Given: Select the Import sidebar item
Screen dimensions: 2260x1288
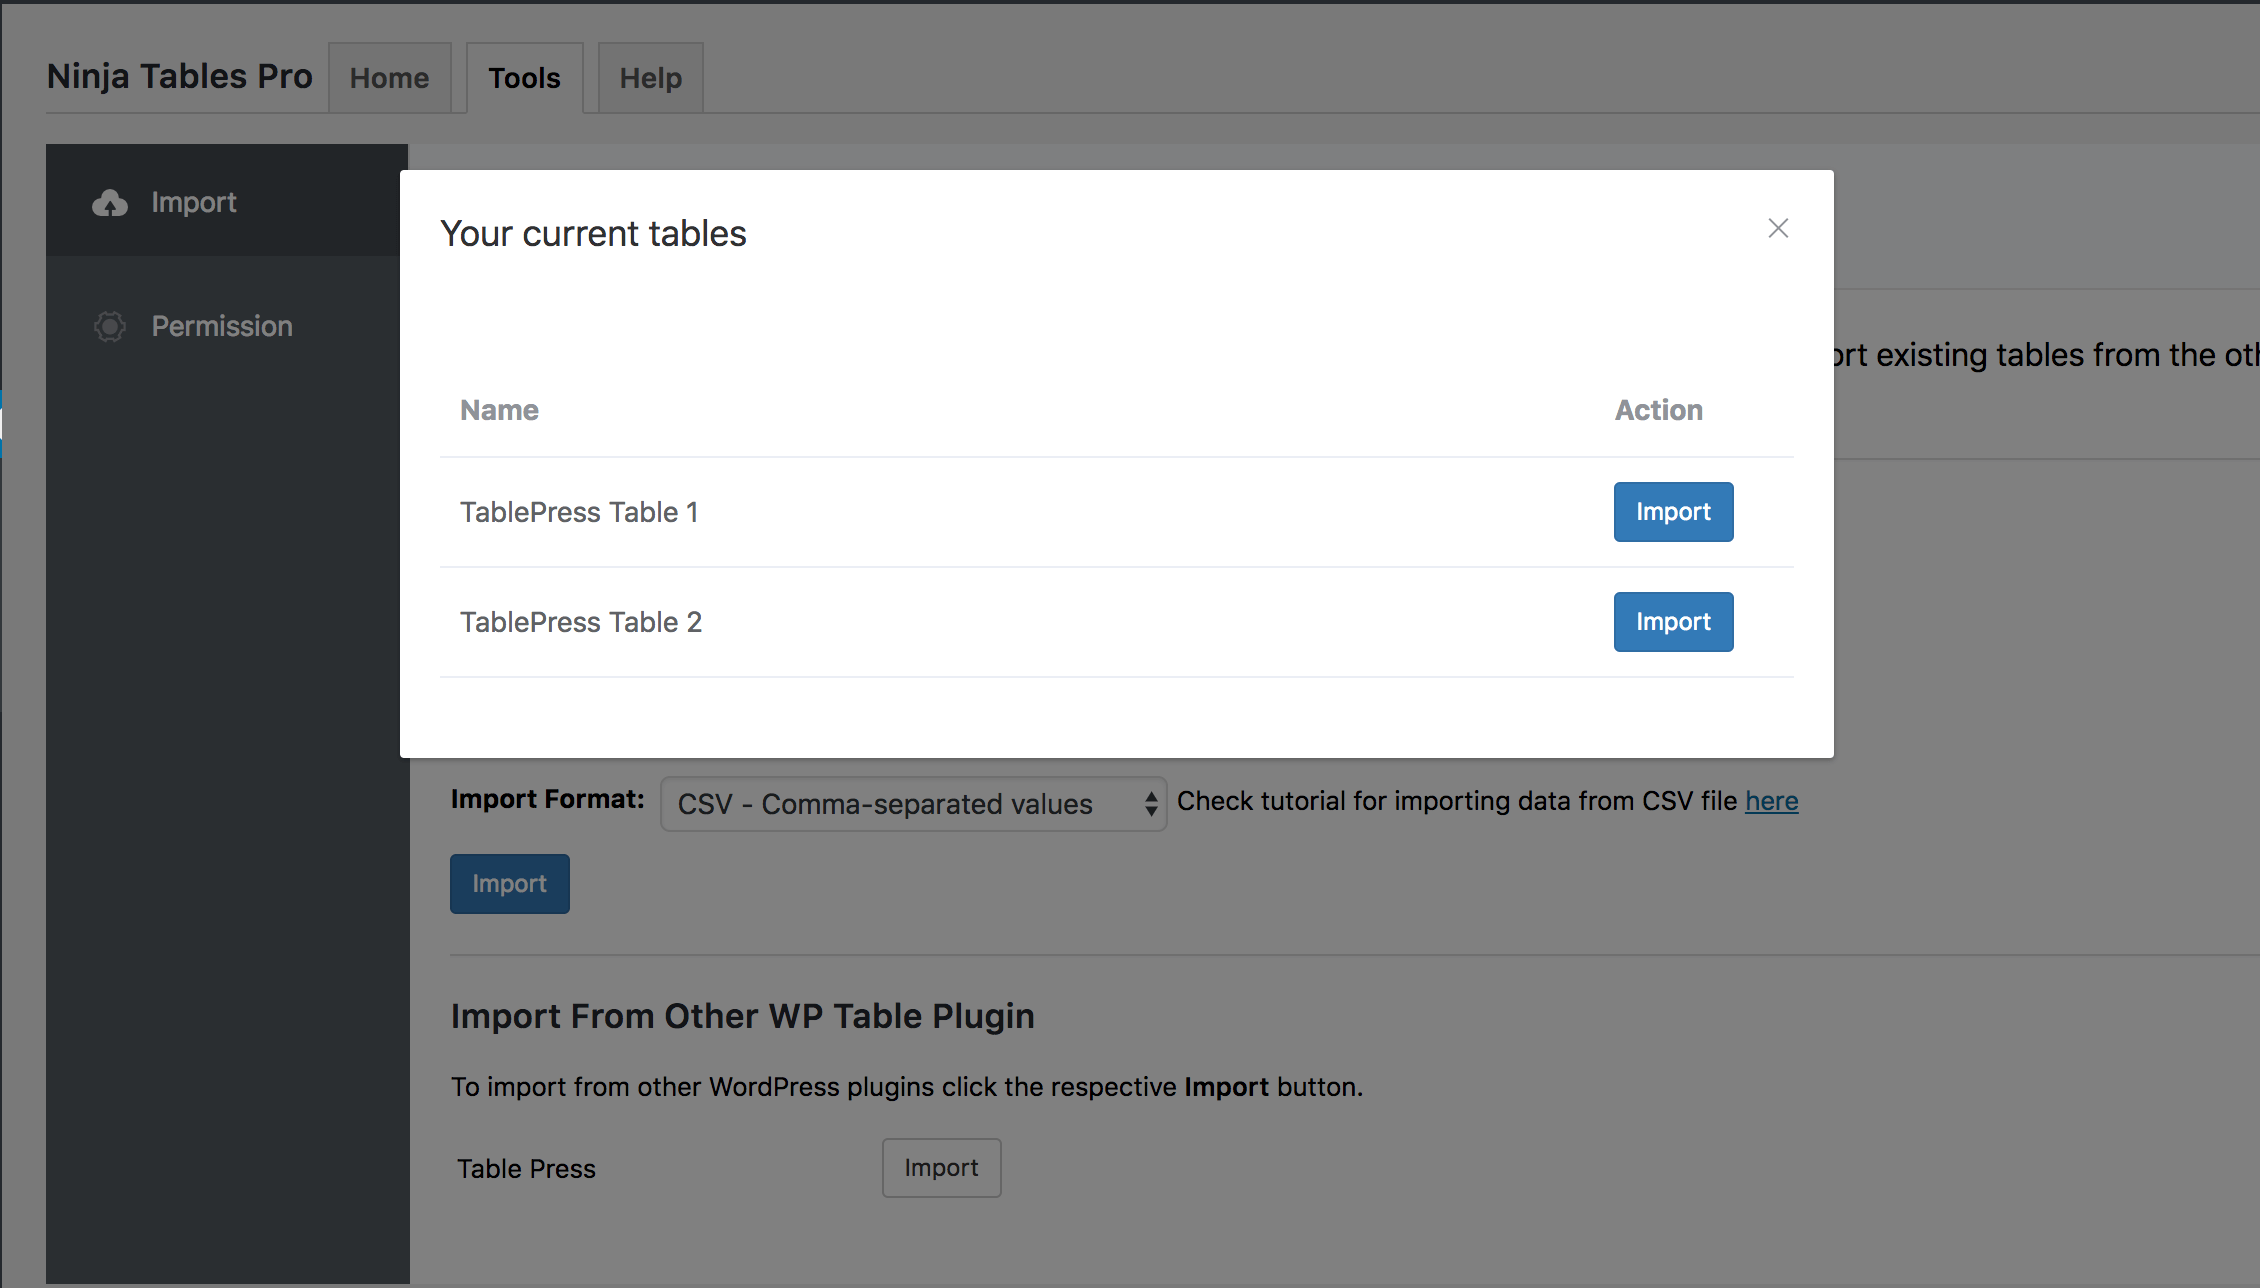Looking at the screenshot, I should point(194,203).
